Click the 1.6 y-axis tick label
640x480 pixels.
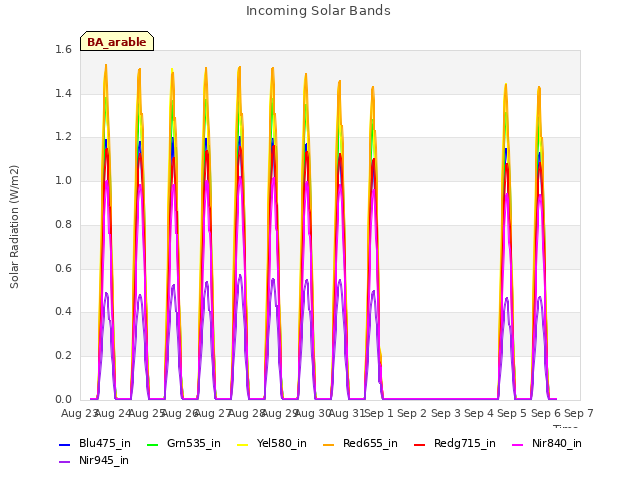tap(63, 49)
